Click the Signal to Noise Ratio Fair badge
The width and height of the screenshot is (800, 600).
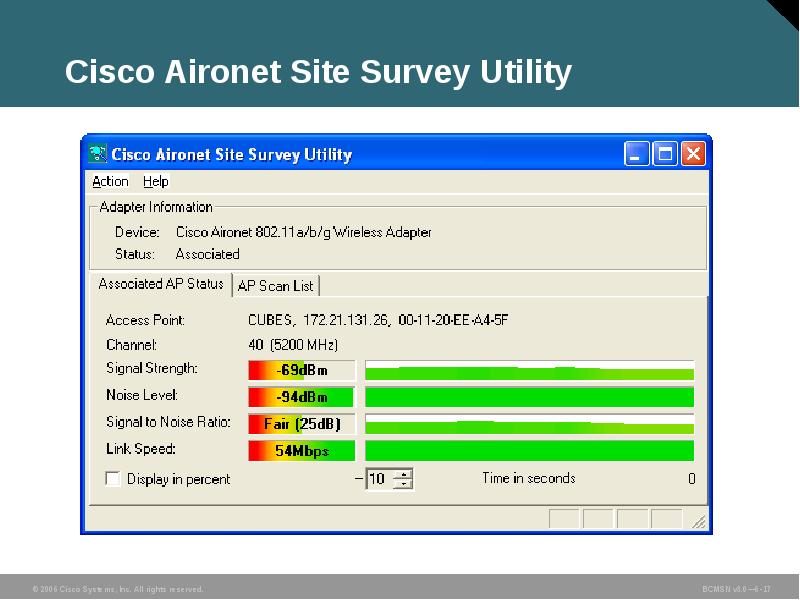[x=300, y=423]
